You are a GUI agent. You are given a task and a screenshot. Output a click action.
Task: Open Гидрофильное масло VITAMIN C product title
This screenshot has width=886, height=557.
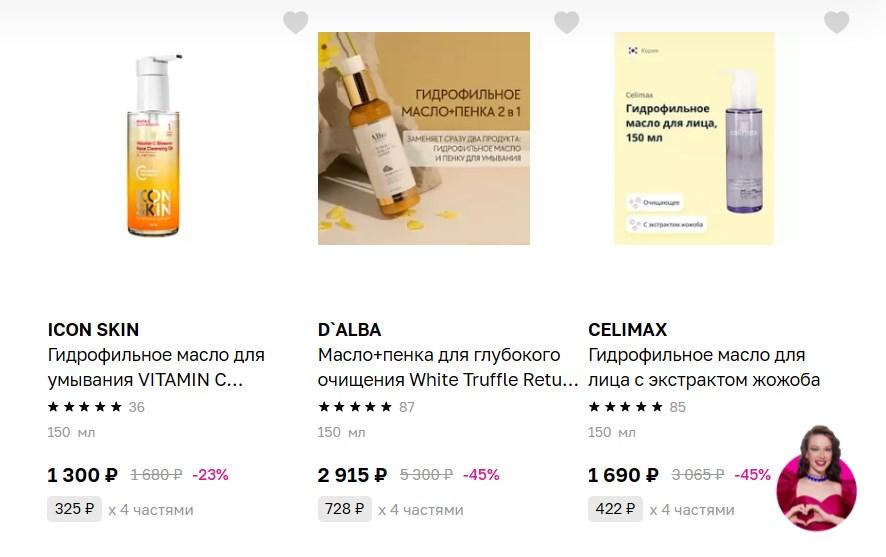tap(156, 368)
